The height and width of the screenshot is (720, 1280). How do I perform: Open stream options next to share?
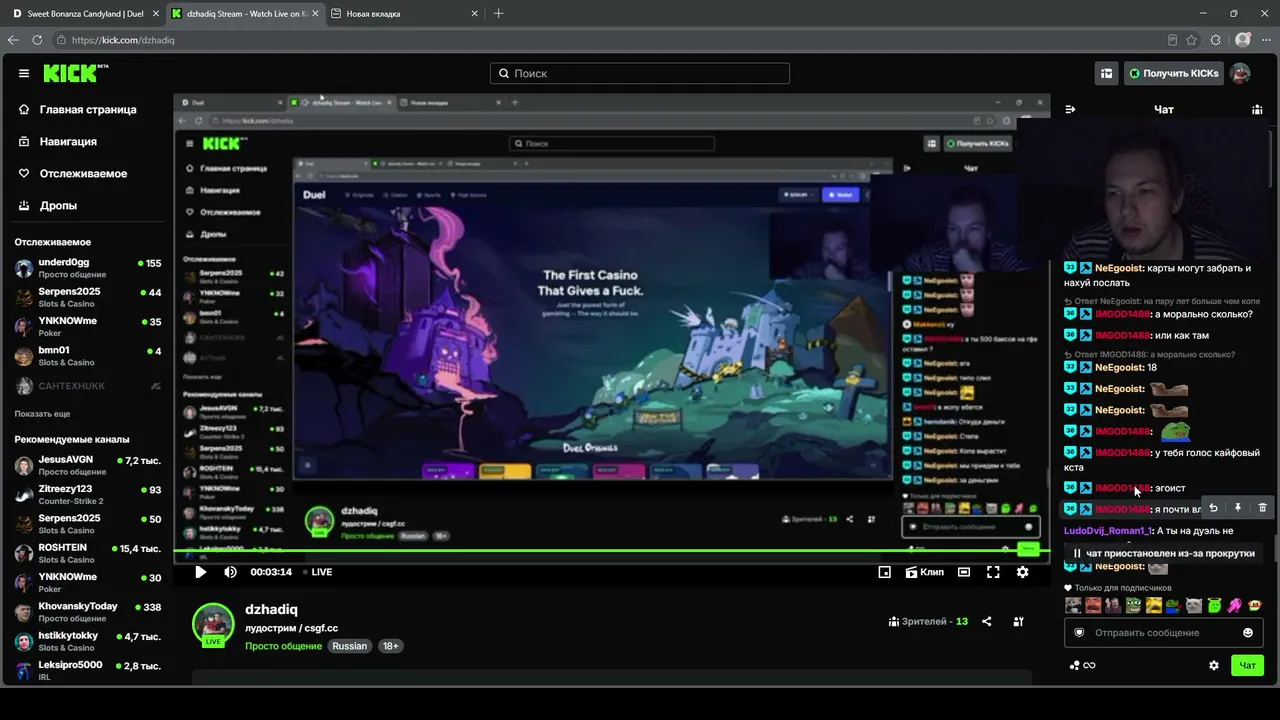tap(1018, 621)
